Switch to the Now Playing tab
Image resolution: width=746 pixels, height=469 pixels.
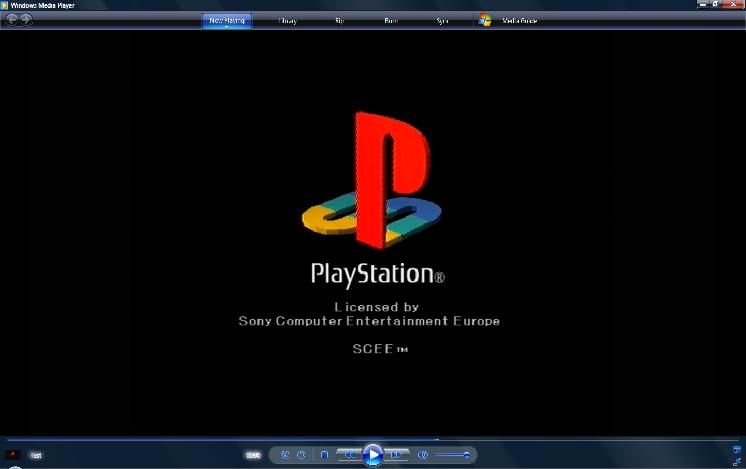[227, 20]
